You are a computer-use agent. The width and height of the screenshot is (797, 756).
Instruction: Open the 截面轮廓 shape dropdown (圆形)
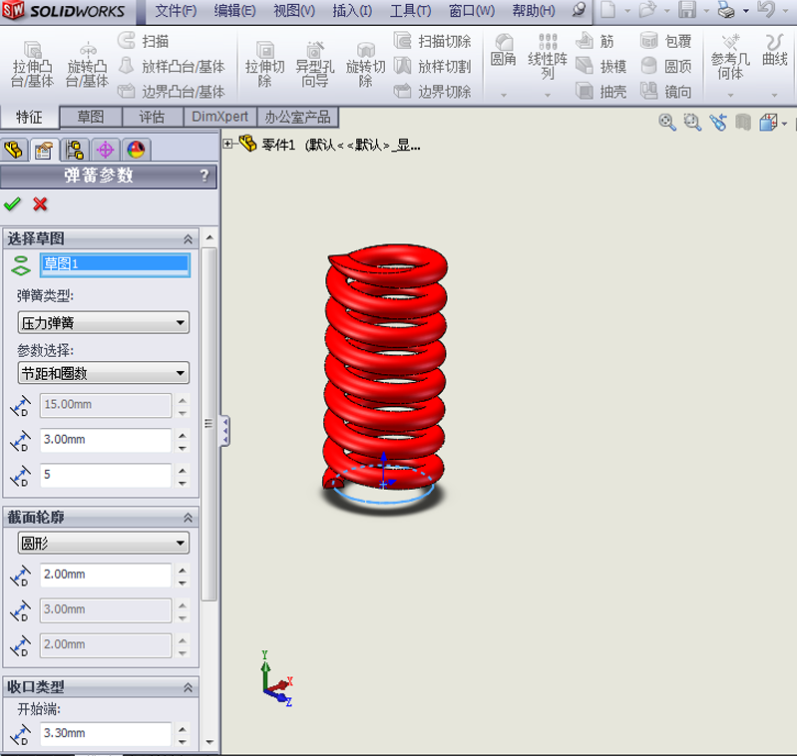[104, 543]
